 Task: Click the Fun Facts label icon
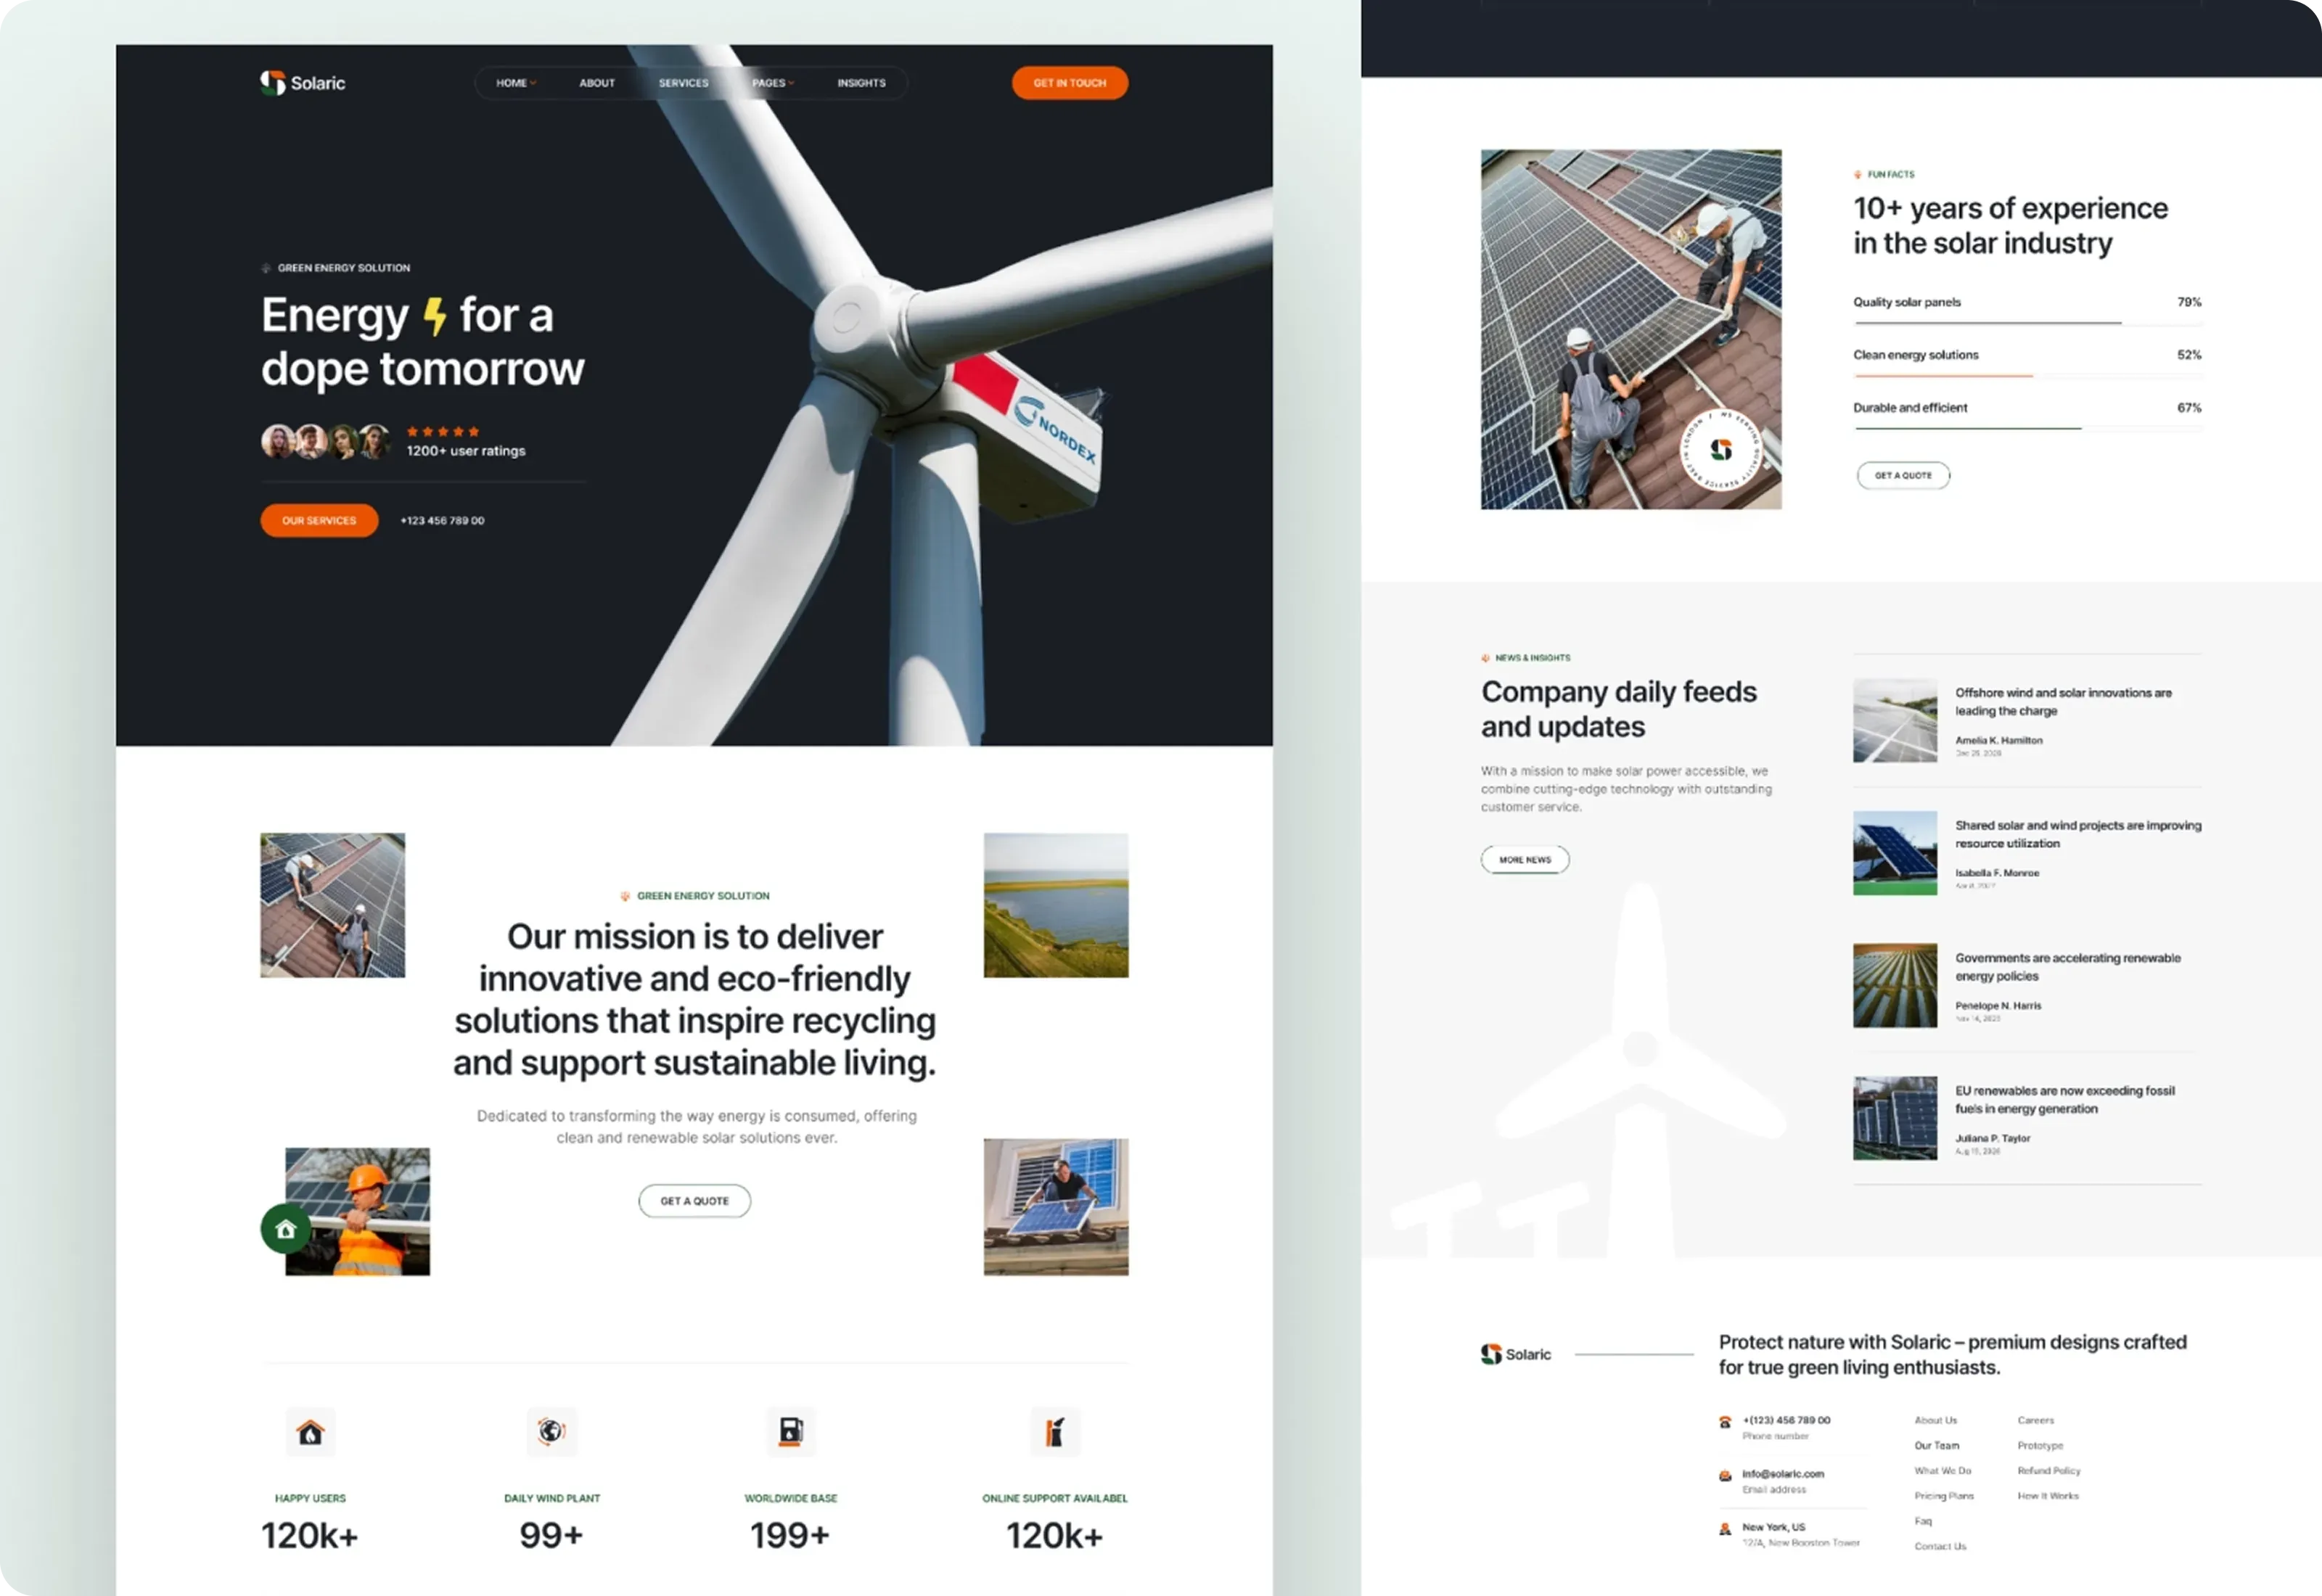(1858, 174)
